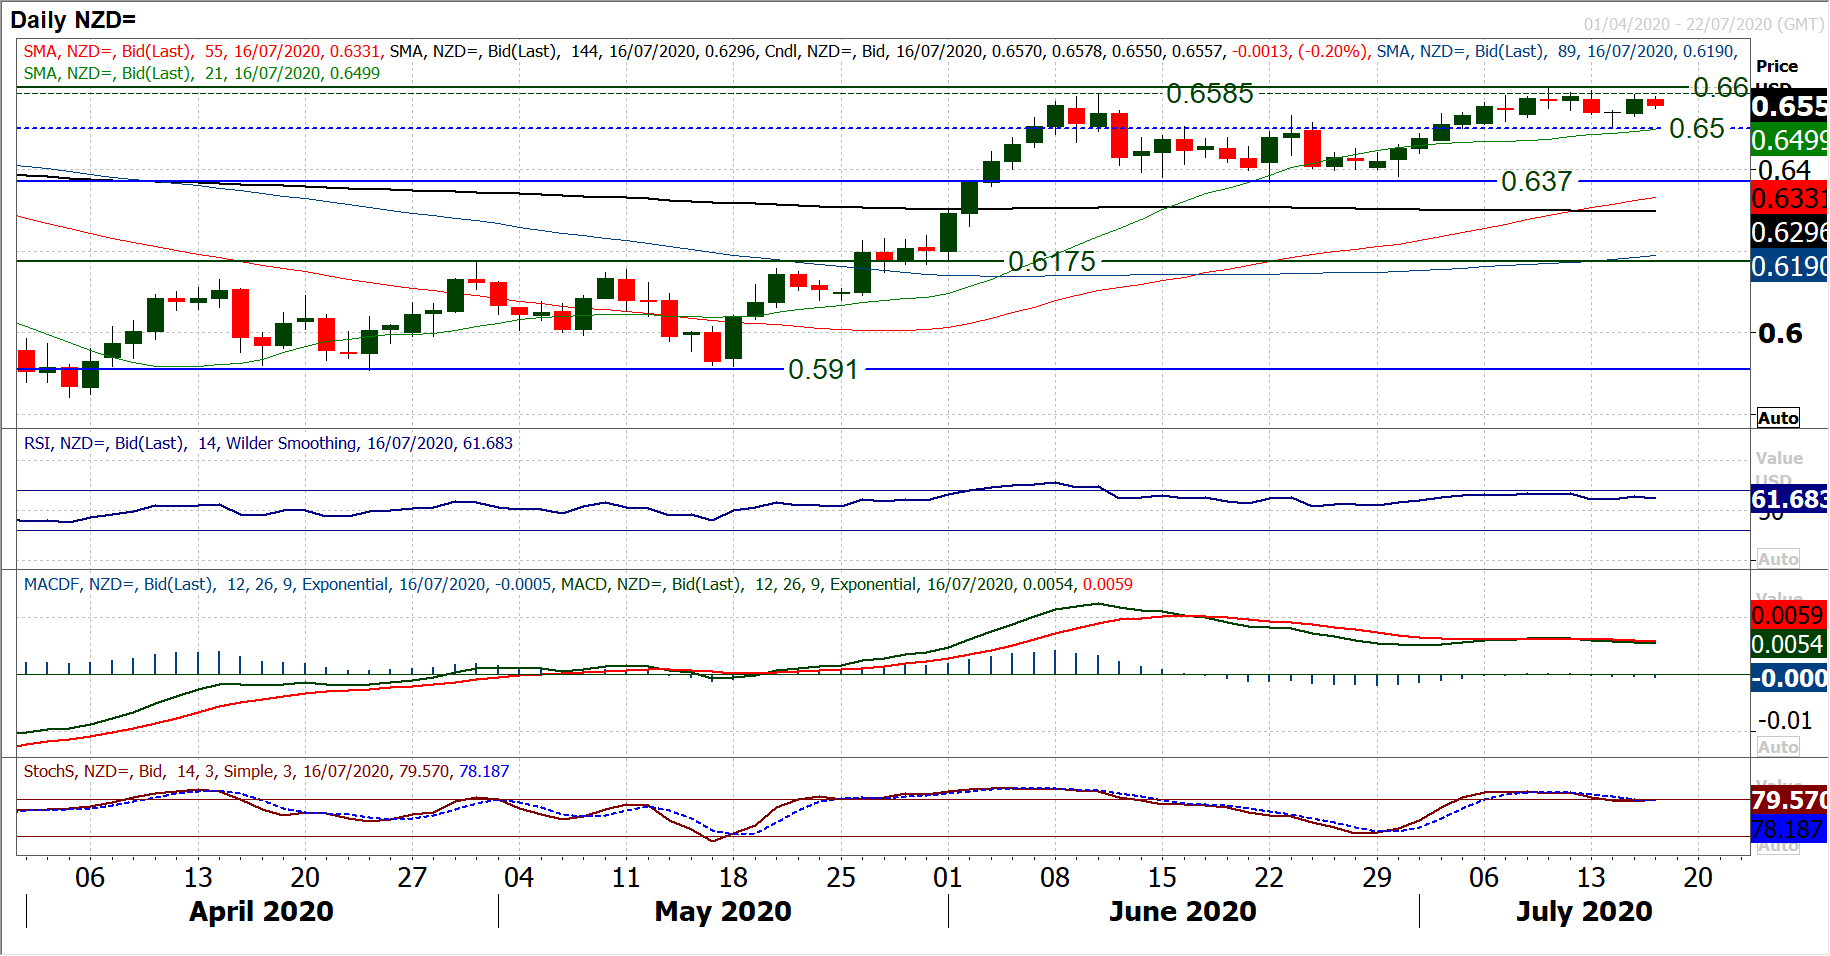Click the April 2020 month label
The height and width of the screenshot is (956, 1830).
[x=261, y=911]
